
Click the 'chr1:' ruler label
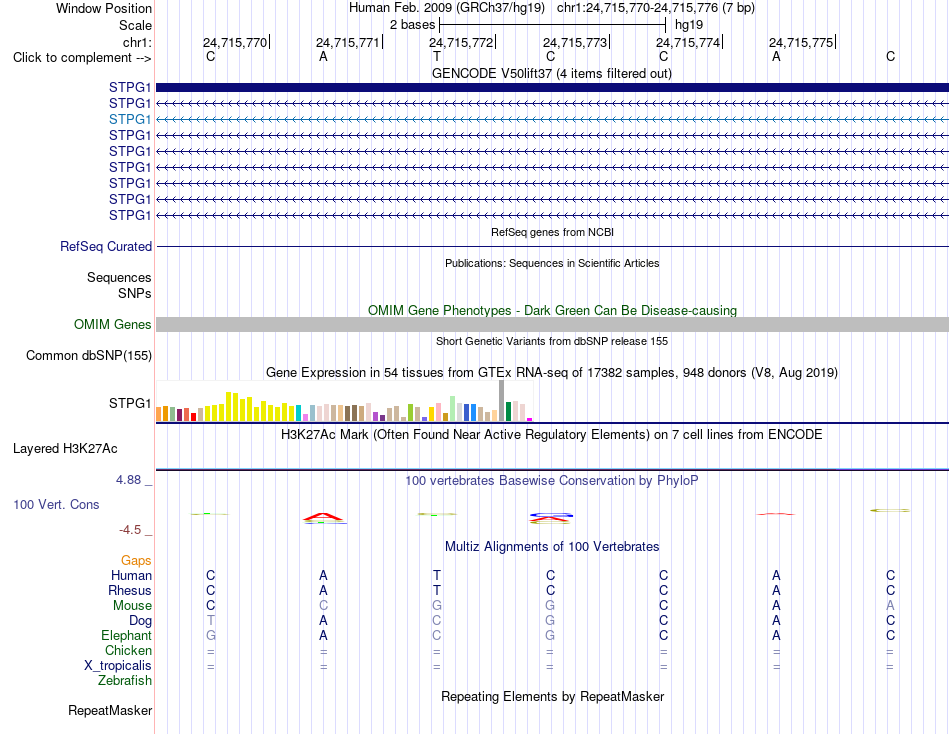coord(137,42)
